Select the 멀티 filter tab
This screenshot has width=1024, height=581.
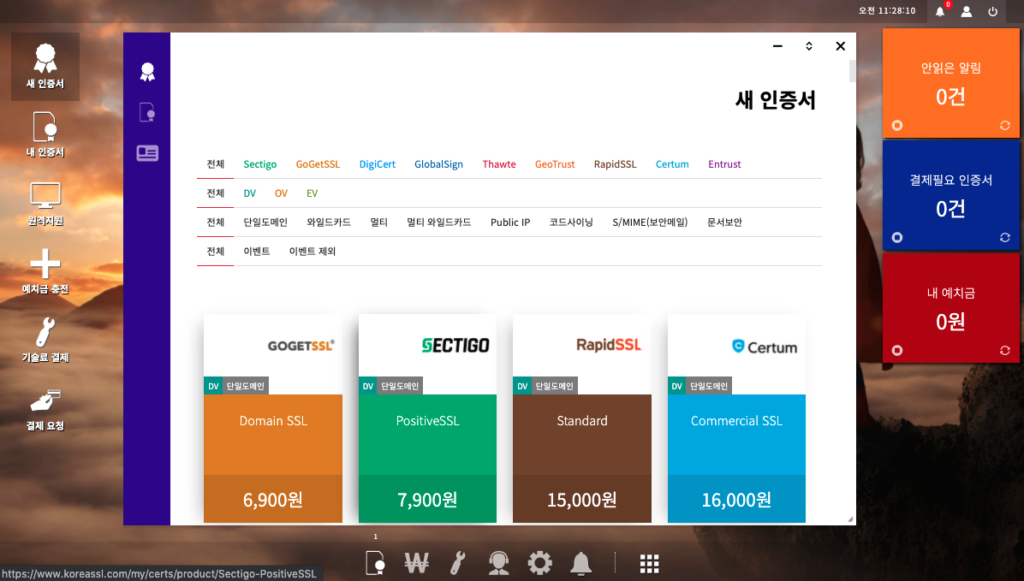379,223
